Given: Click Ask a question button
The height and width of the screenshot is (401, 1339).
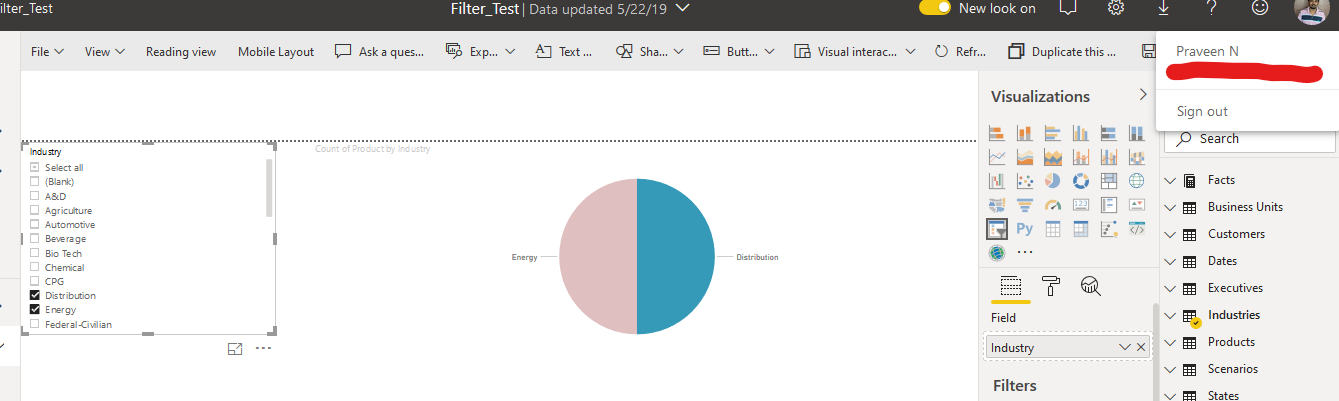Looking at the screenshot, I should 379,51.
